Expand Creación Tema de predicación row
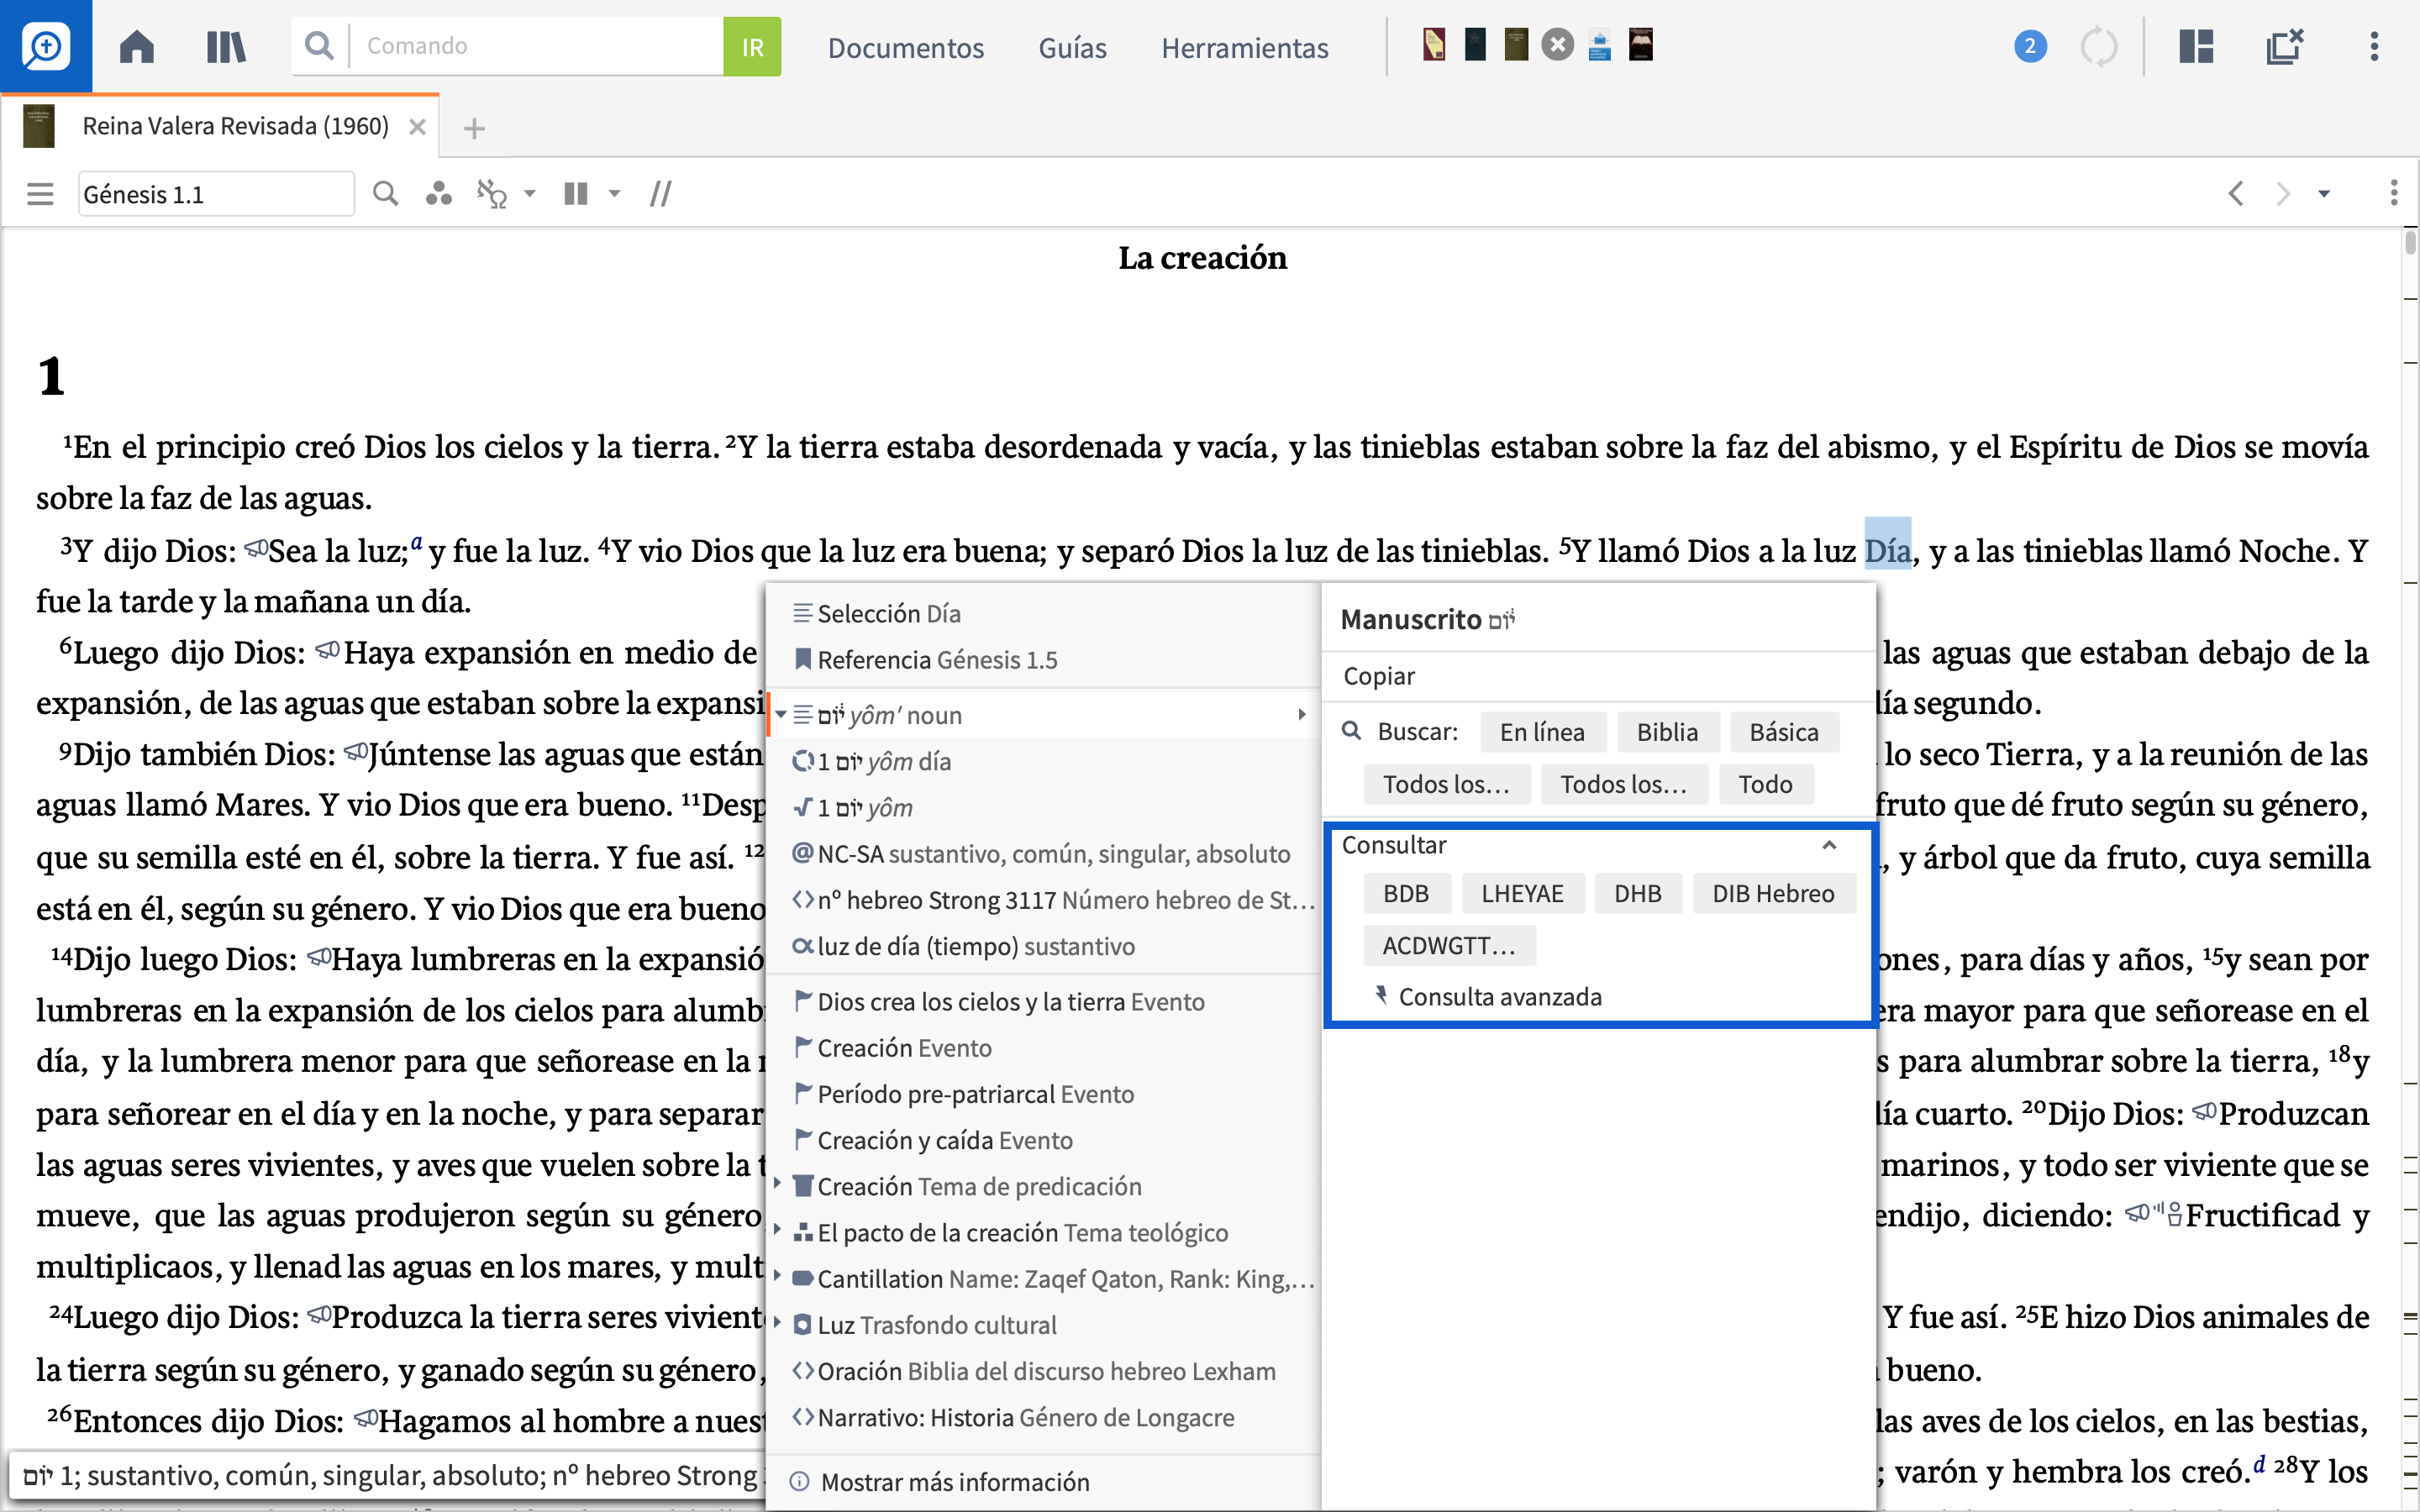The width and height of the screenshot is (2420, 1512). pyautogui.click(x=778, y=1184)
